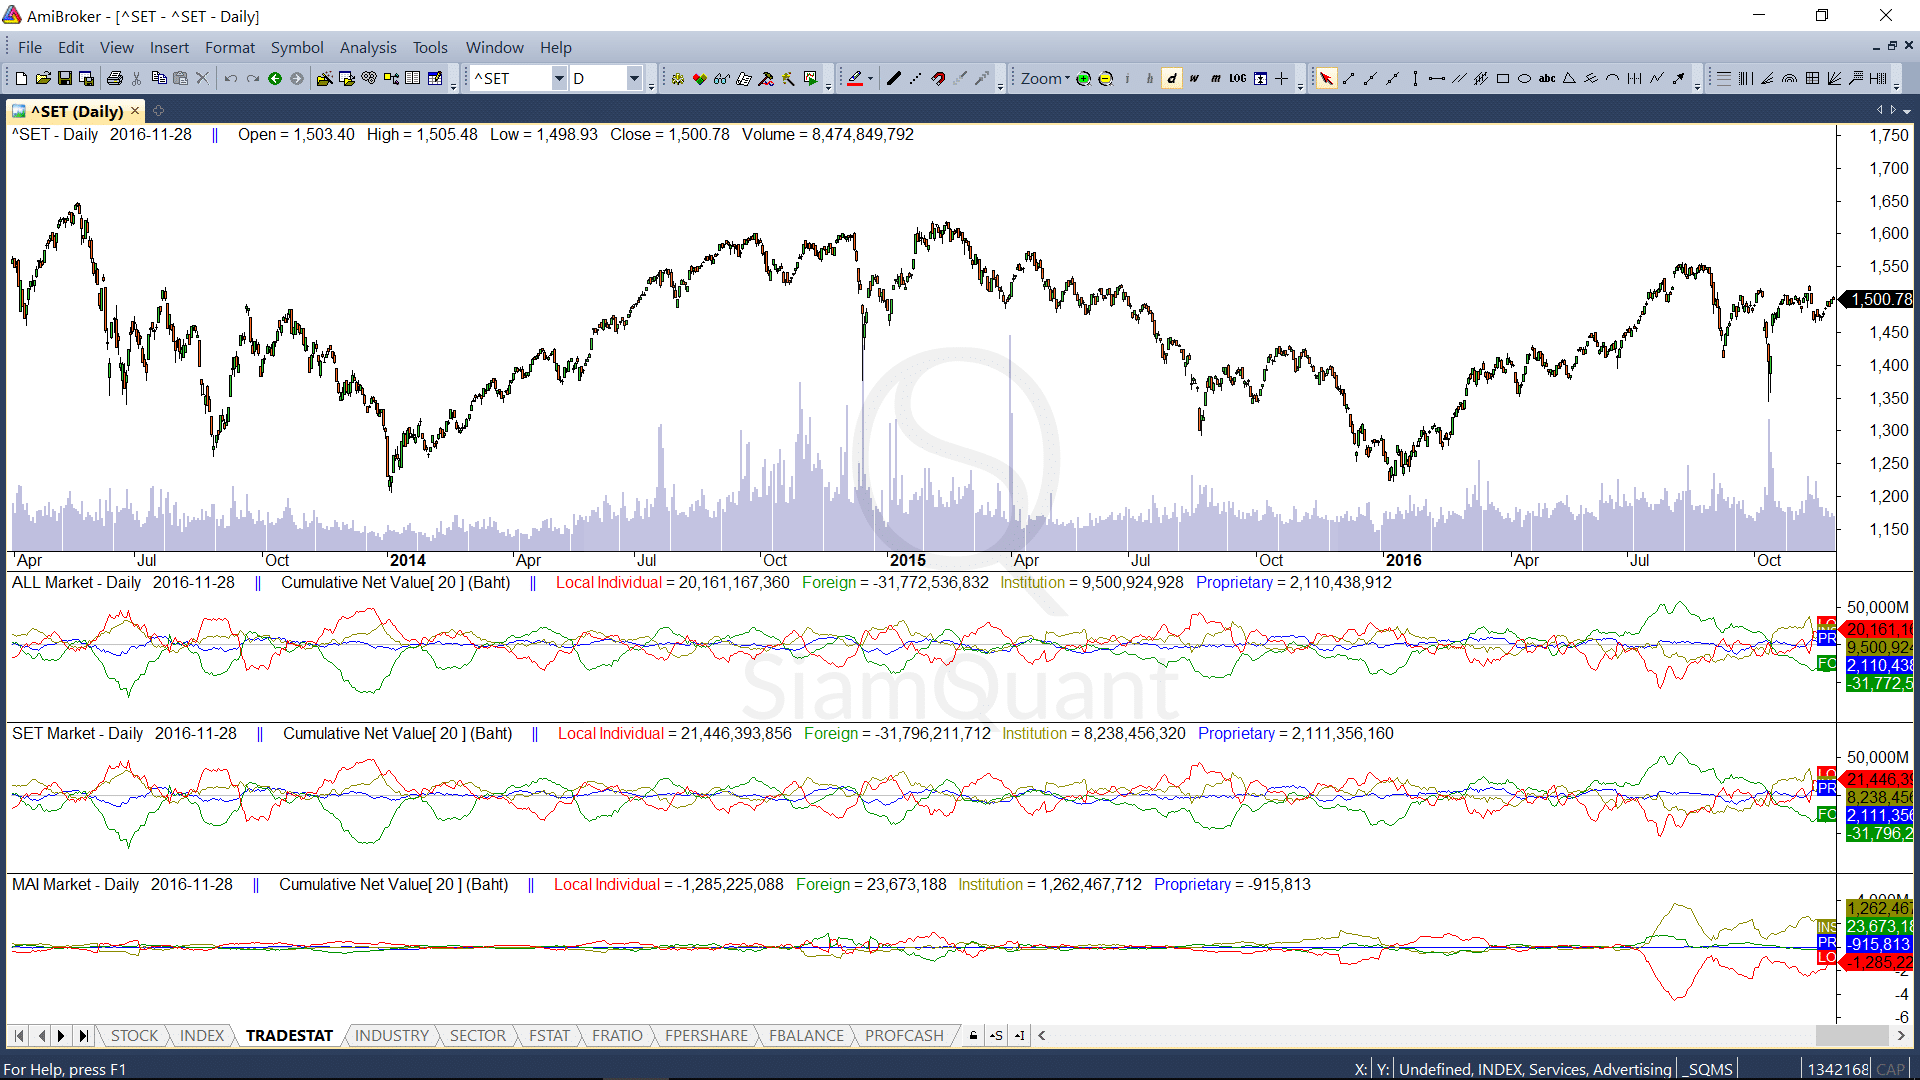Close the ^SET (Daily) chart tab
Viewport: 1920px width, 1080px height.
click(x=135, y=111)
